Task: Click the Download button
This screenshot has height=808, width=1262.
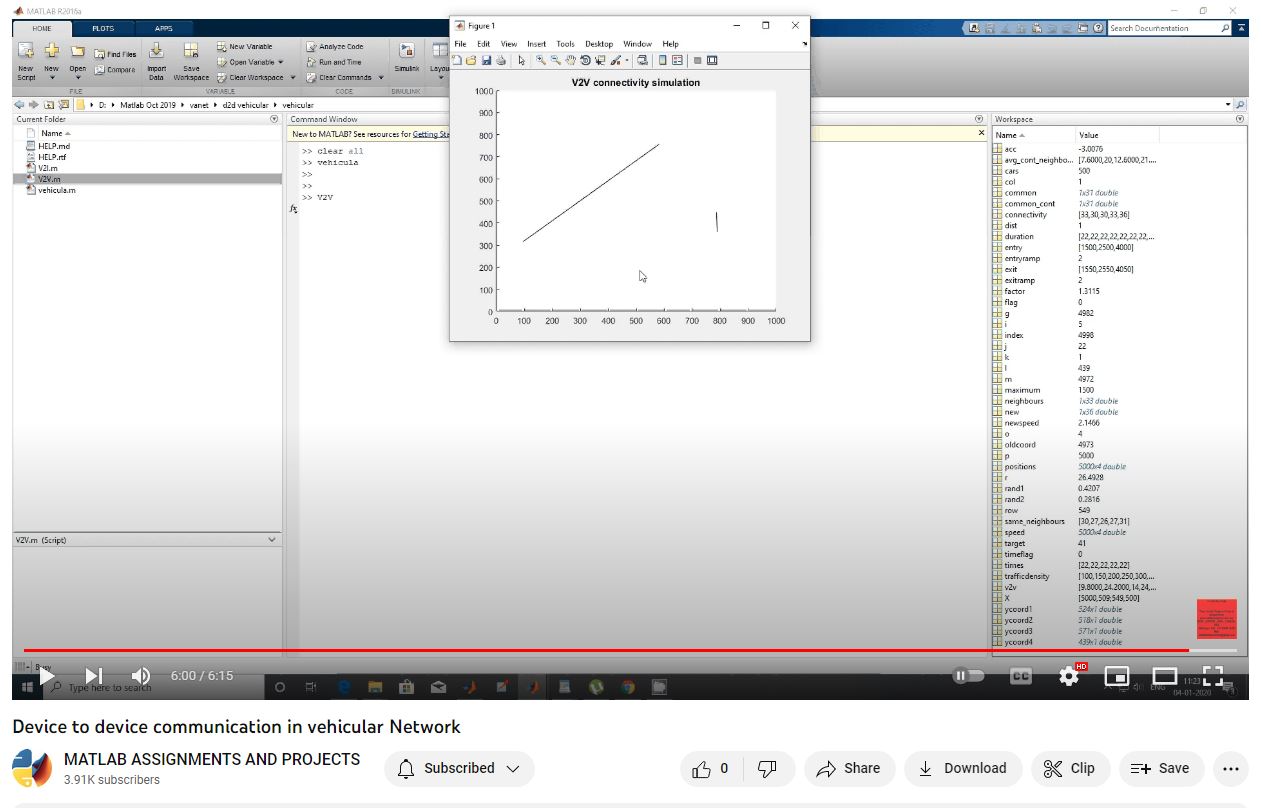Action: coord(962,769)
